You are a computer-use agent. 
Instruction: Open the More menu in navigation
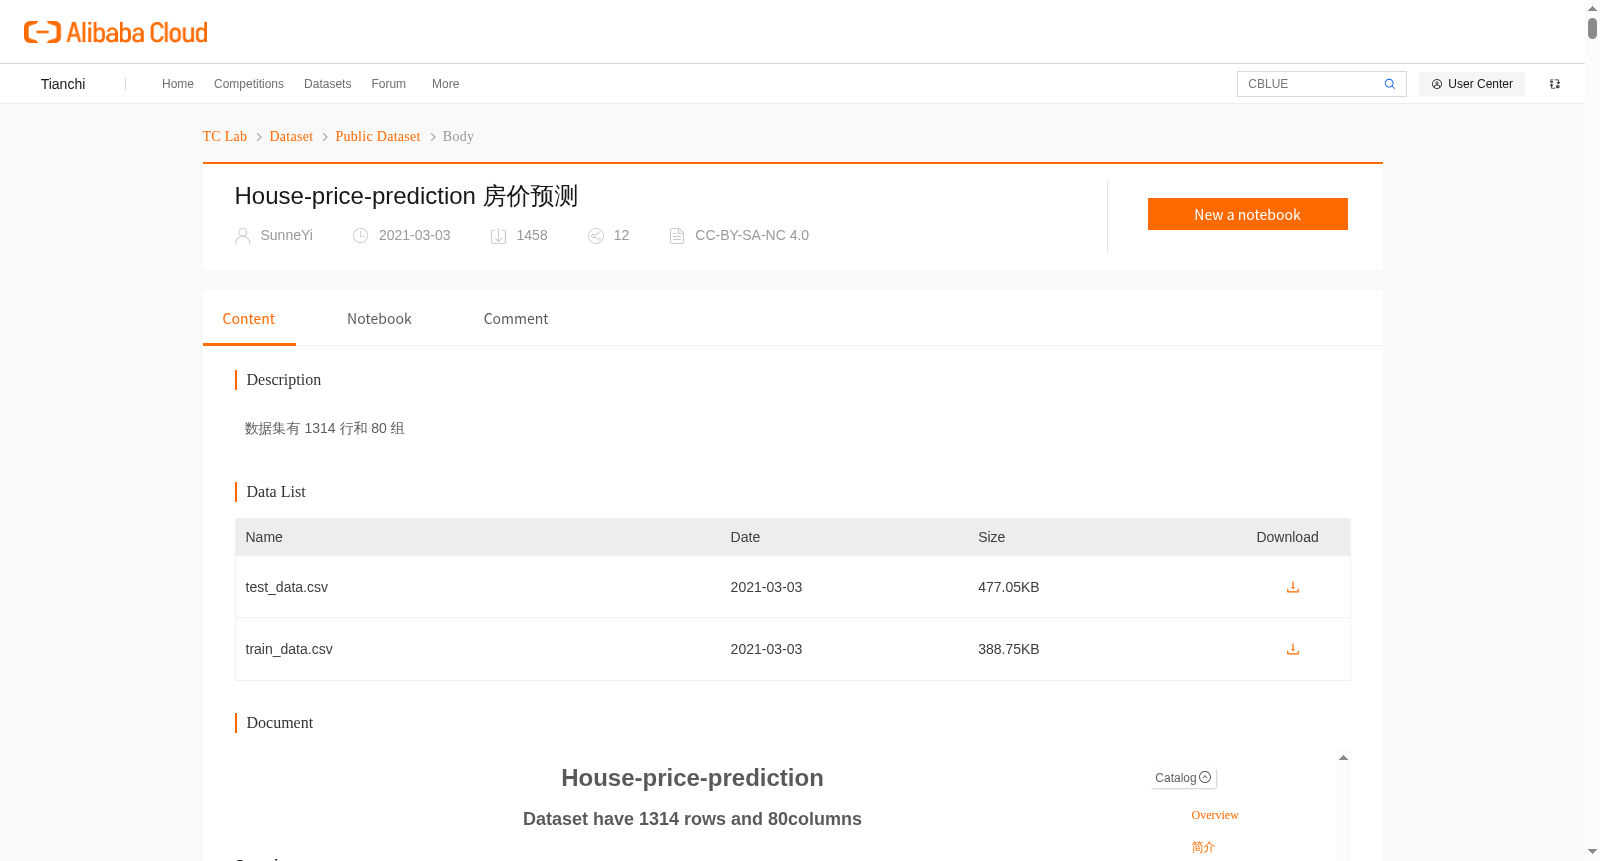click(445, 84)
